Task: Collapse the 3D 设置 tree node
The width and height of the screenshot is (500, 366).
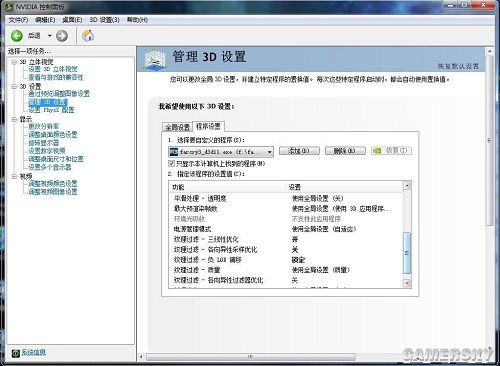Action: [x=14, y=86]
